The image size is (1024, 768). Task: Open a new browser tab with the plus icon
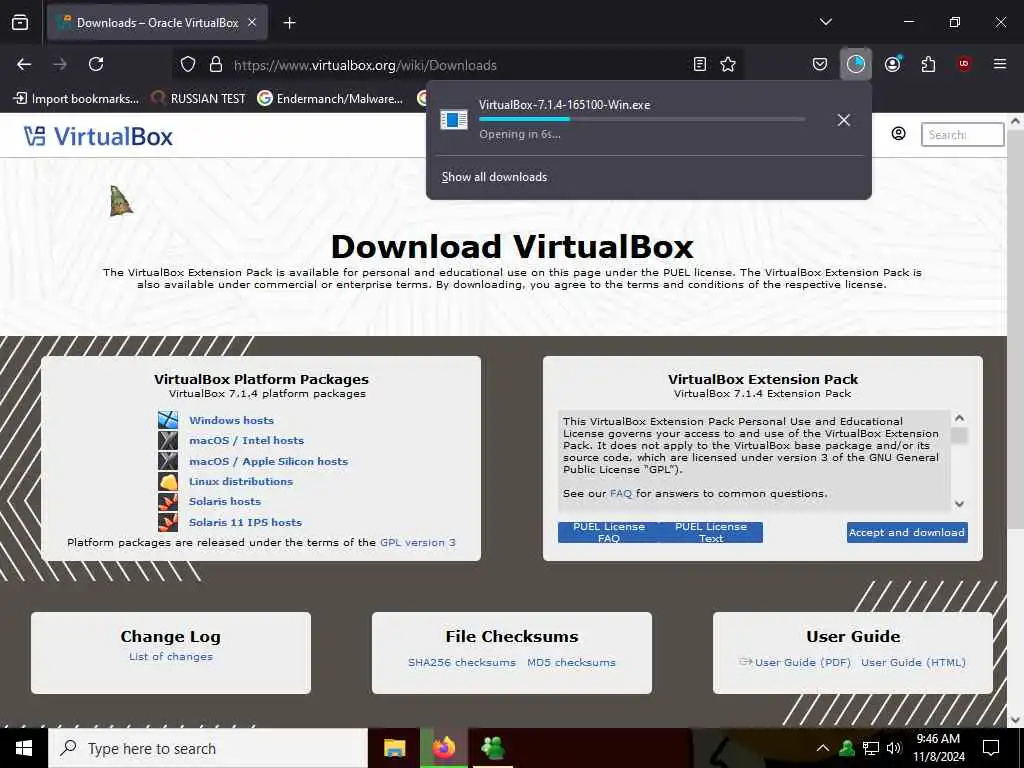[289, 23]
